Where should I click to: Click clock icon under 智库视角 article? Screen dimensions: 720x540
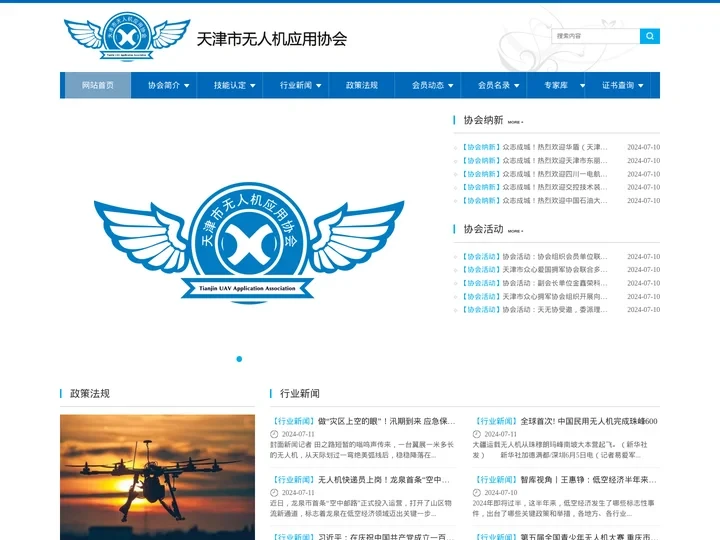point(477,493)
